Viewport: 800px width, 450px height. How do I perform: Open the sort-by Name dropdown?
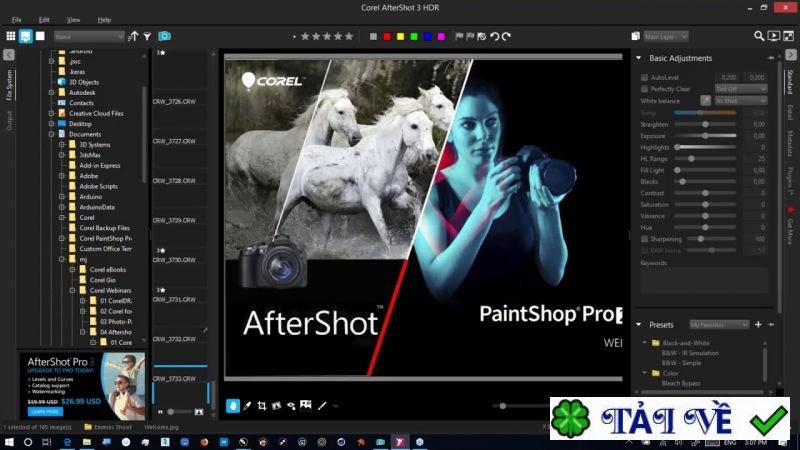pos(89,37)
